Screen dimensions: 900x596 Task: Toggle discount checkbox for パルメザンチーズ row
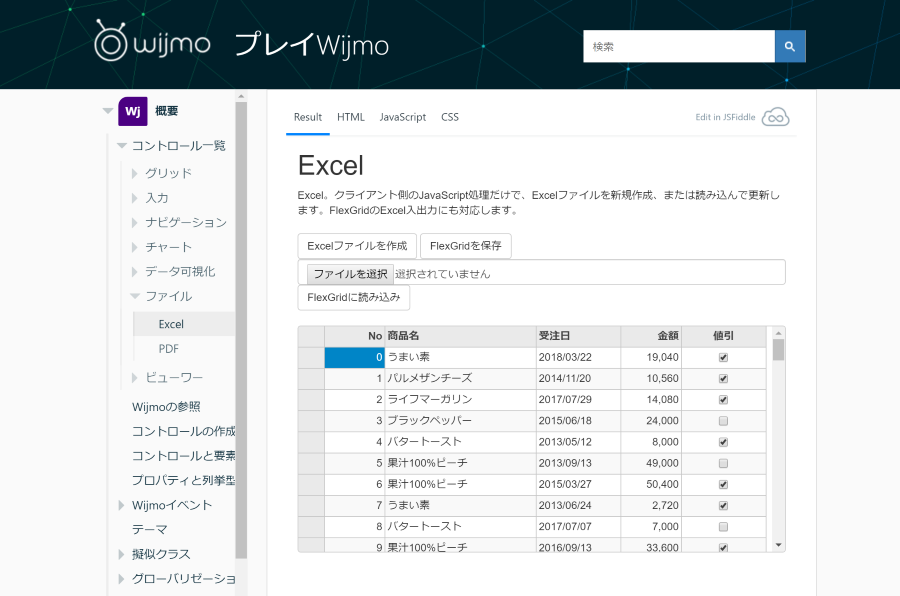pyautogui.click(x=723, y=379)
